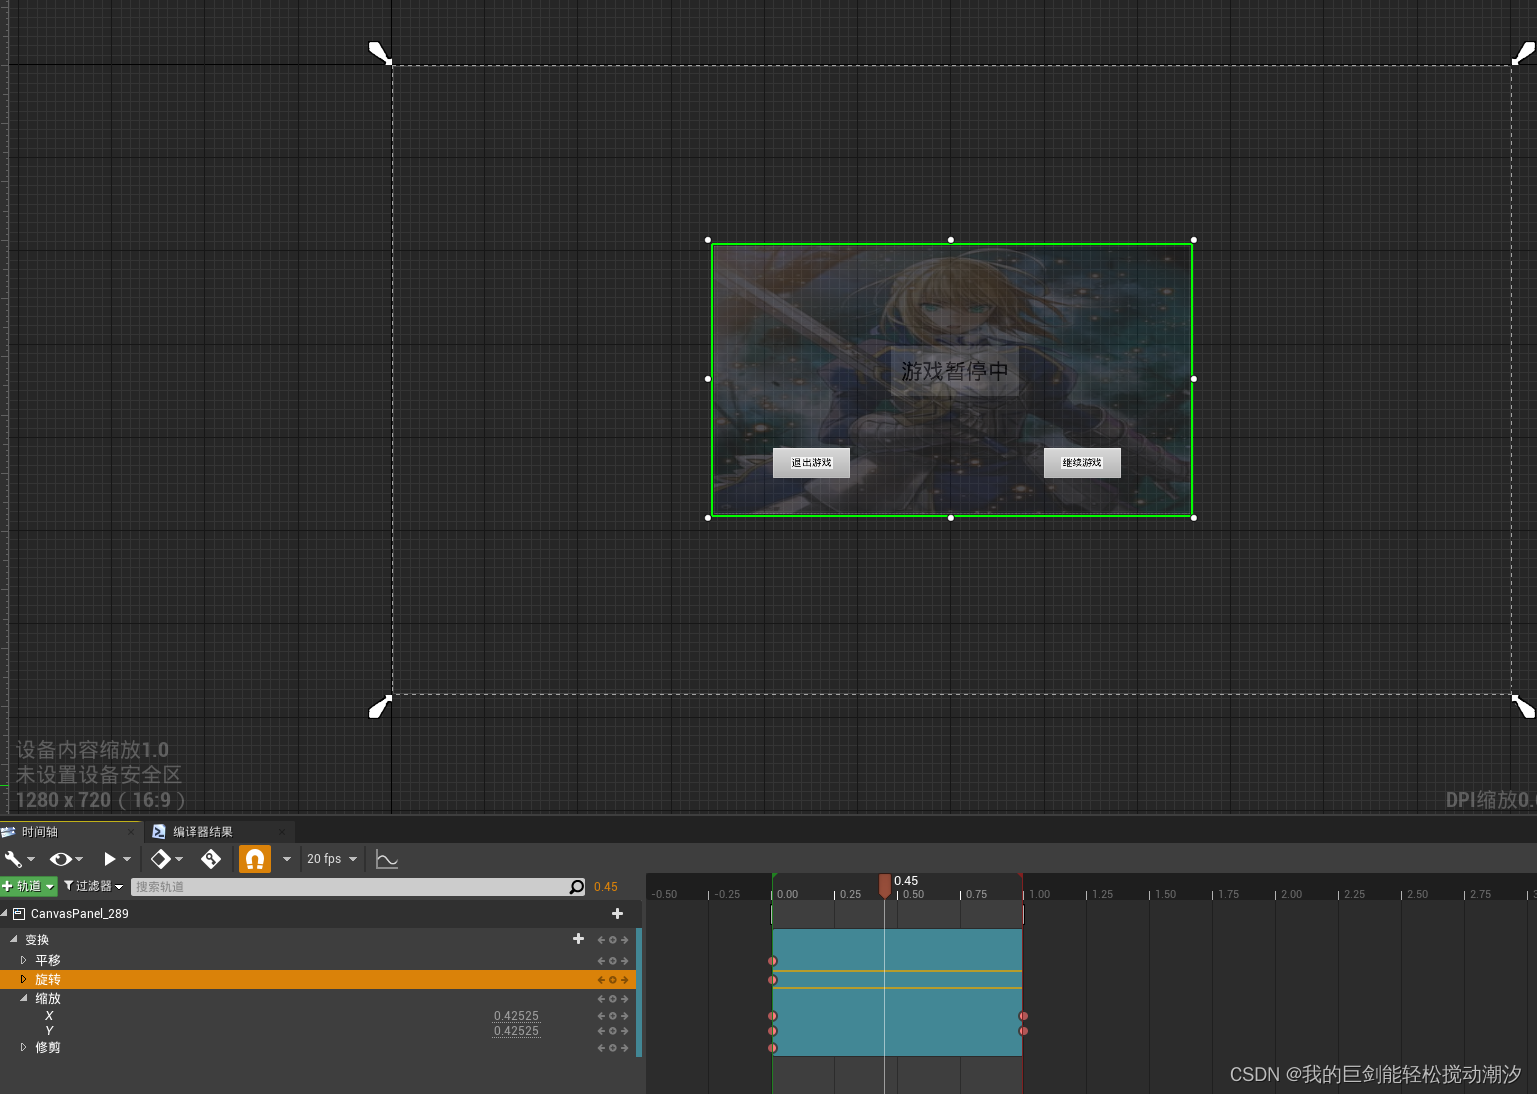Expand the Translation (平移) track
The width and height of the screenshot is (1537, 1094).
[23, 960]
